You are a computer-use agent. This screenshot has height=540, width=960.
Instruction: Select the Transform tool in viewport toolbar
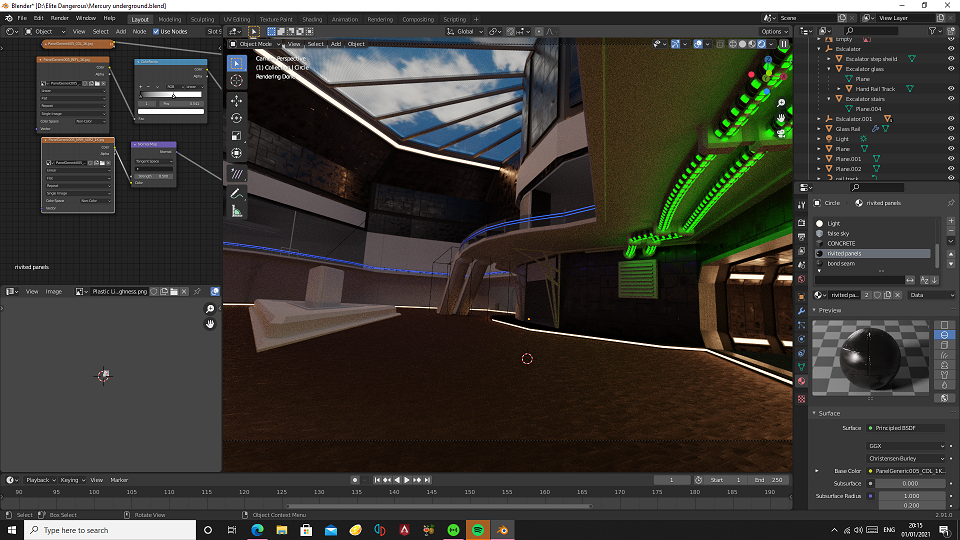coord(236,153)
